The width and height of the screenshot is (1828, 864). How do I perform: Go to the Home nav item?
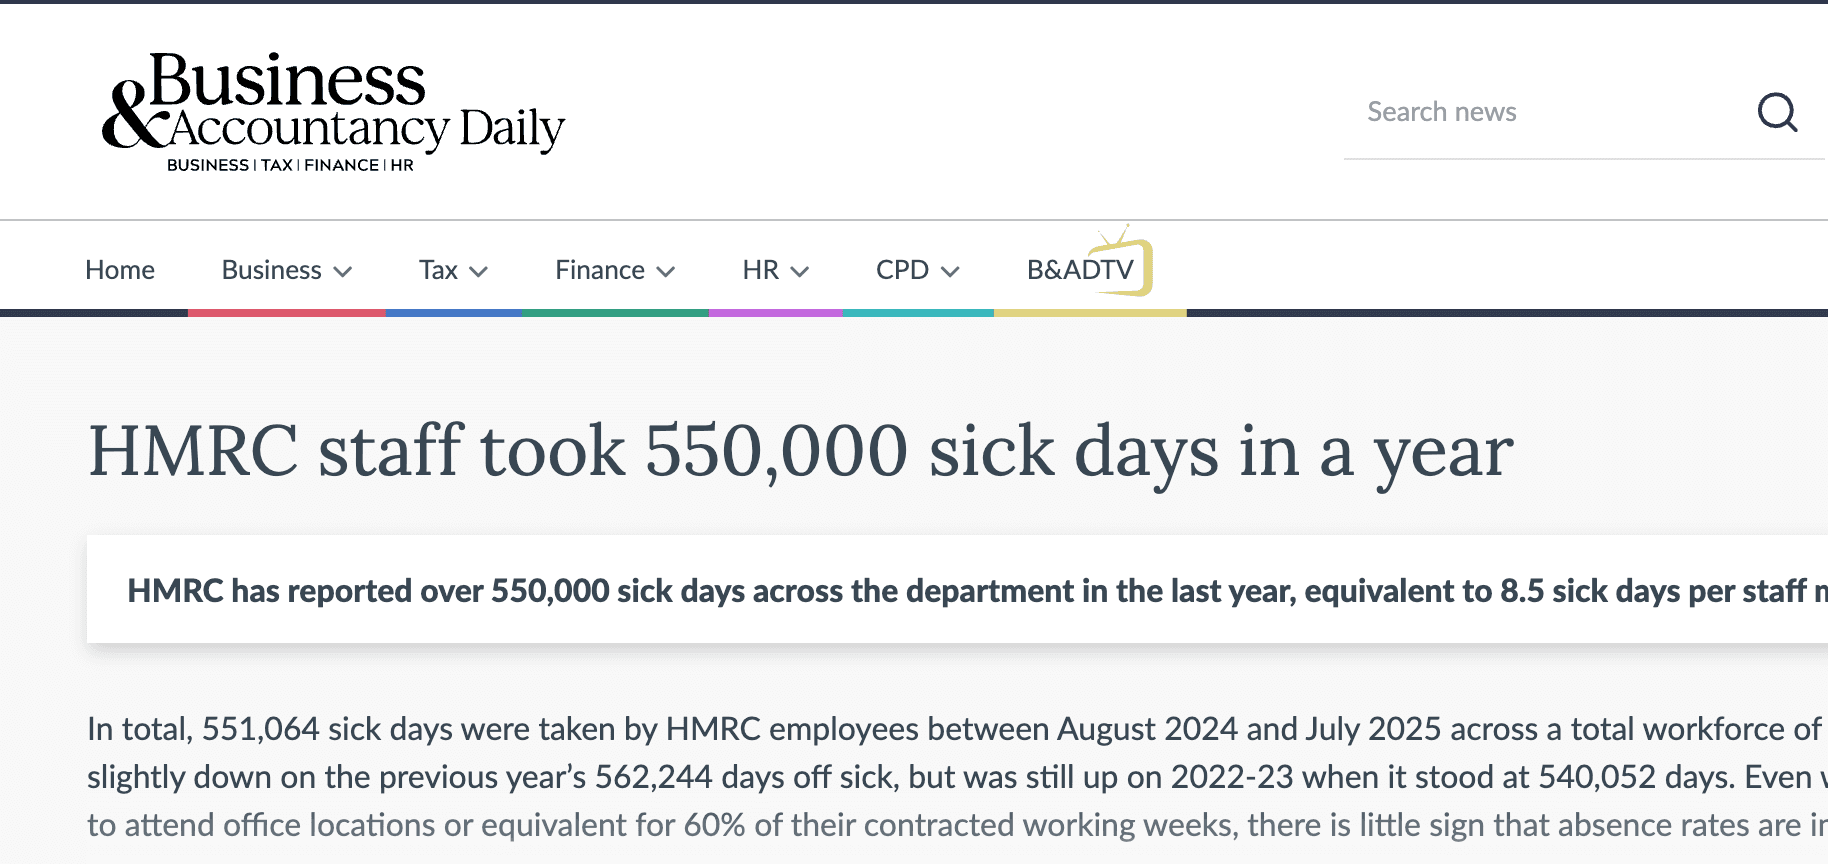pos(120,270)
